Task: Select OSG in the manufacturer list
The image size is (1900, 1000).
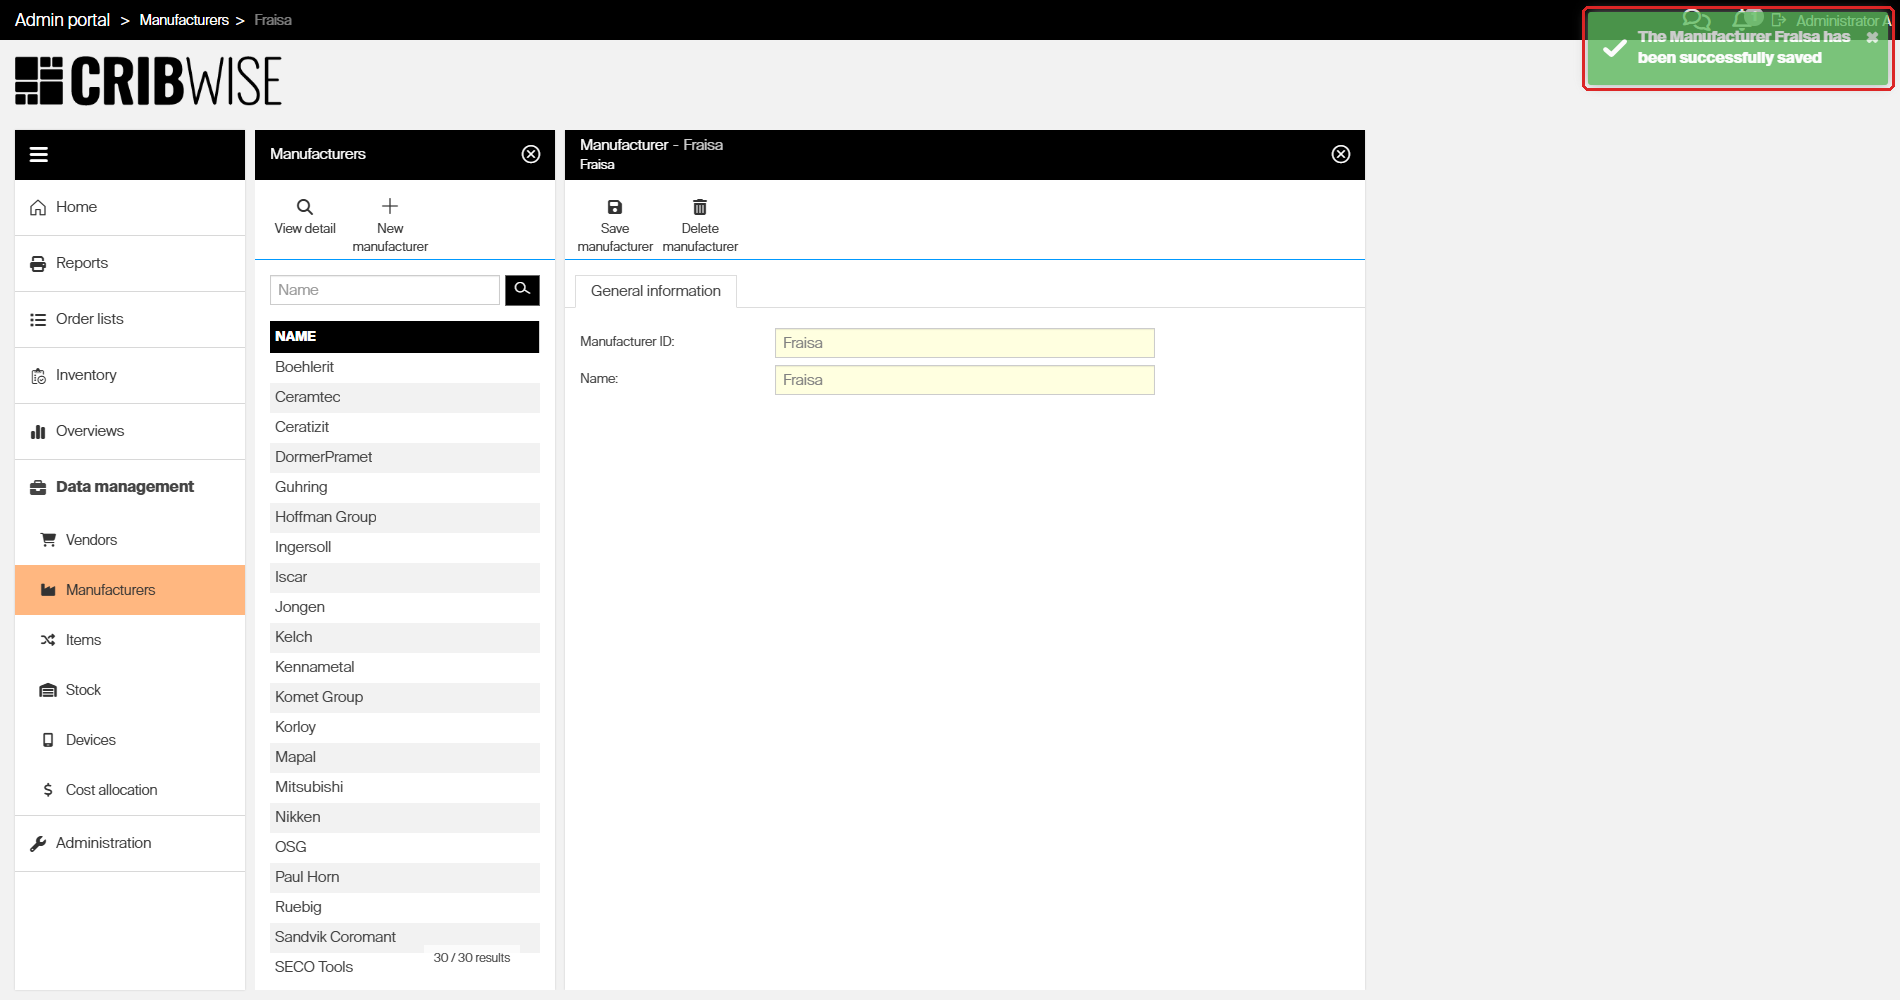Action: pyautogui.click(x=404, y=848)
